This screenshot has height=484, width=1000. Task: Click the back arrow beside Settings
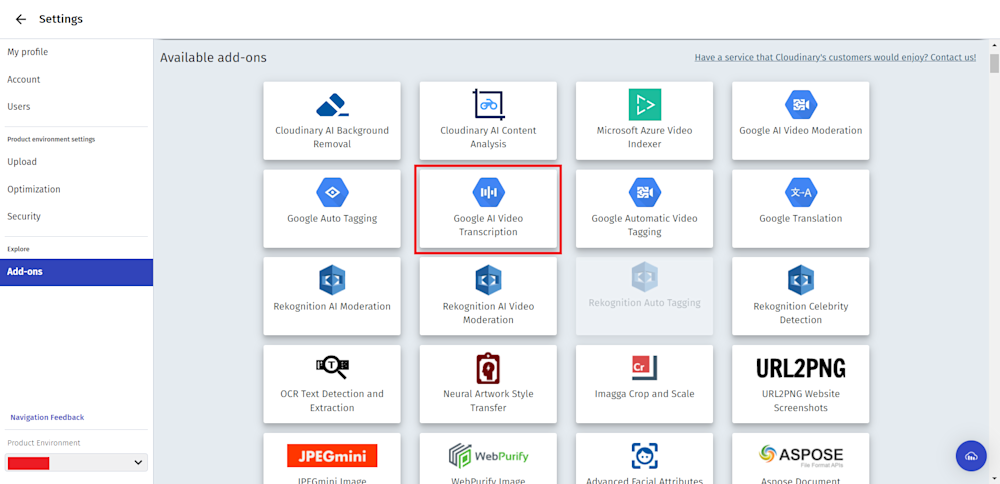(21, 19)
